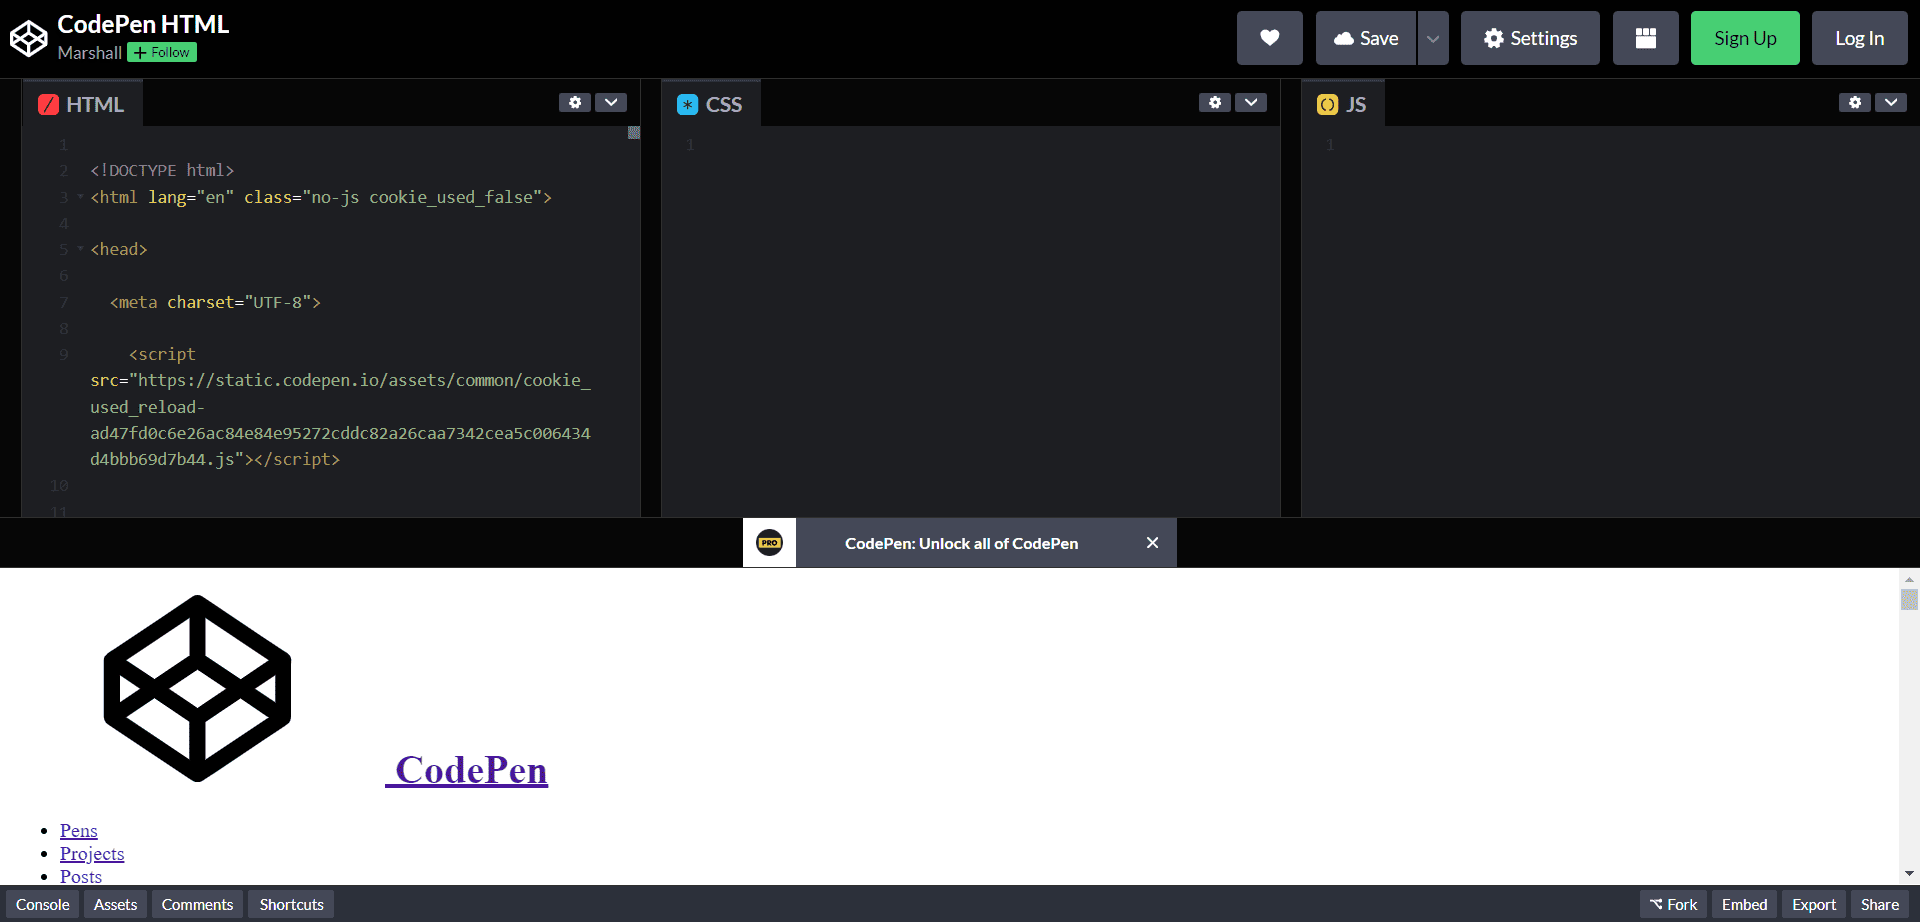Toggle the Console panel

point(43,904)
